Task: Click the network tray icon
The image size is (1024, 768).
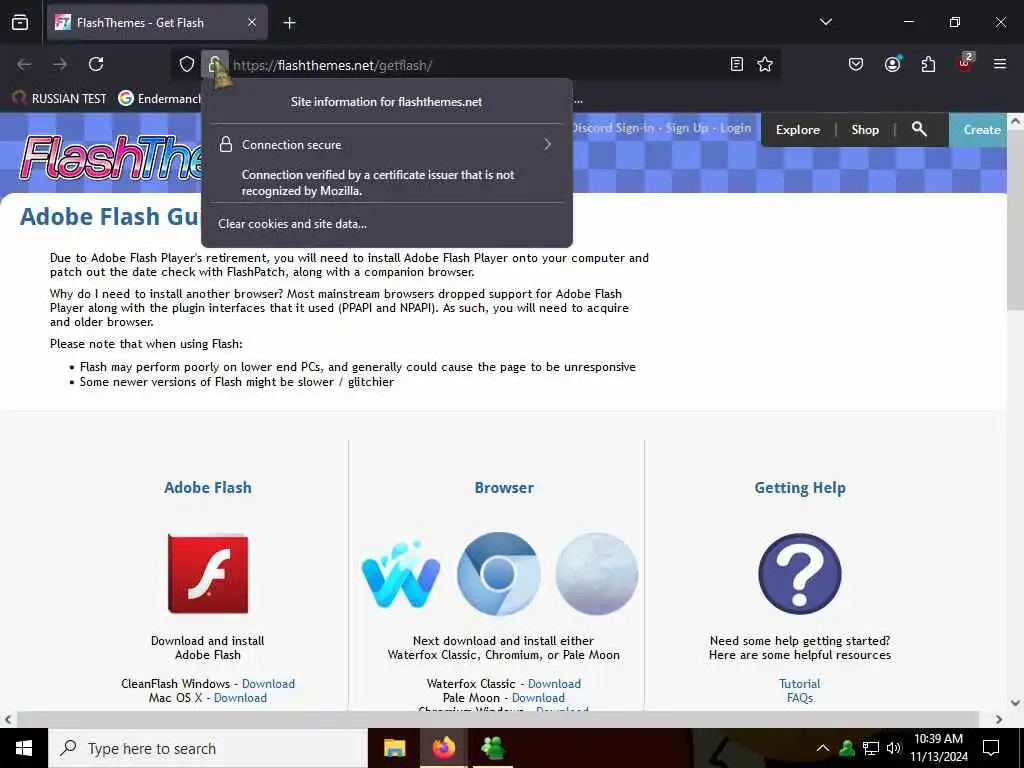Action: (871, 748)
